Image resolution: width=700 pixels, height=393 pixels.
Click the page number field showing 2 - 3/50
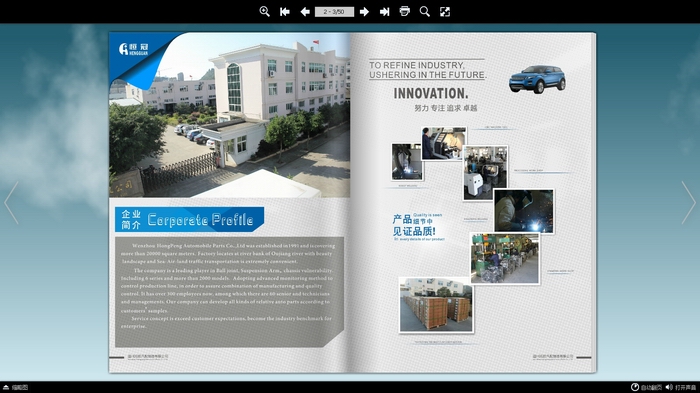click(x=334, y=12)
